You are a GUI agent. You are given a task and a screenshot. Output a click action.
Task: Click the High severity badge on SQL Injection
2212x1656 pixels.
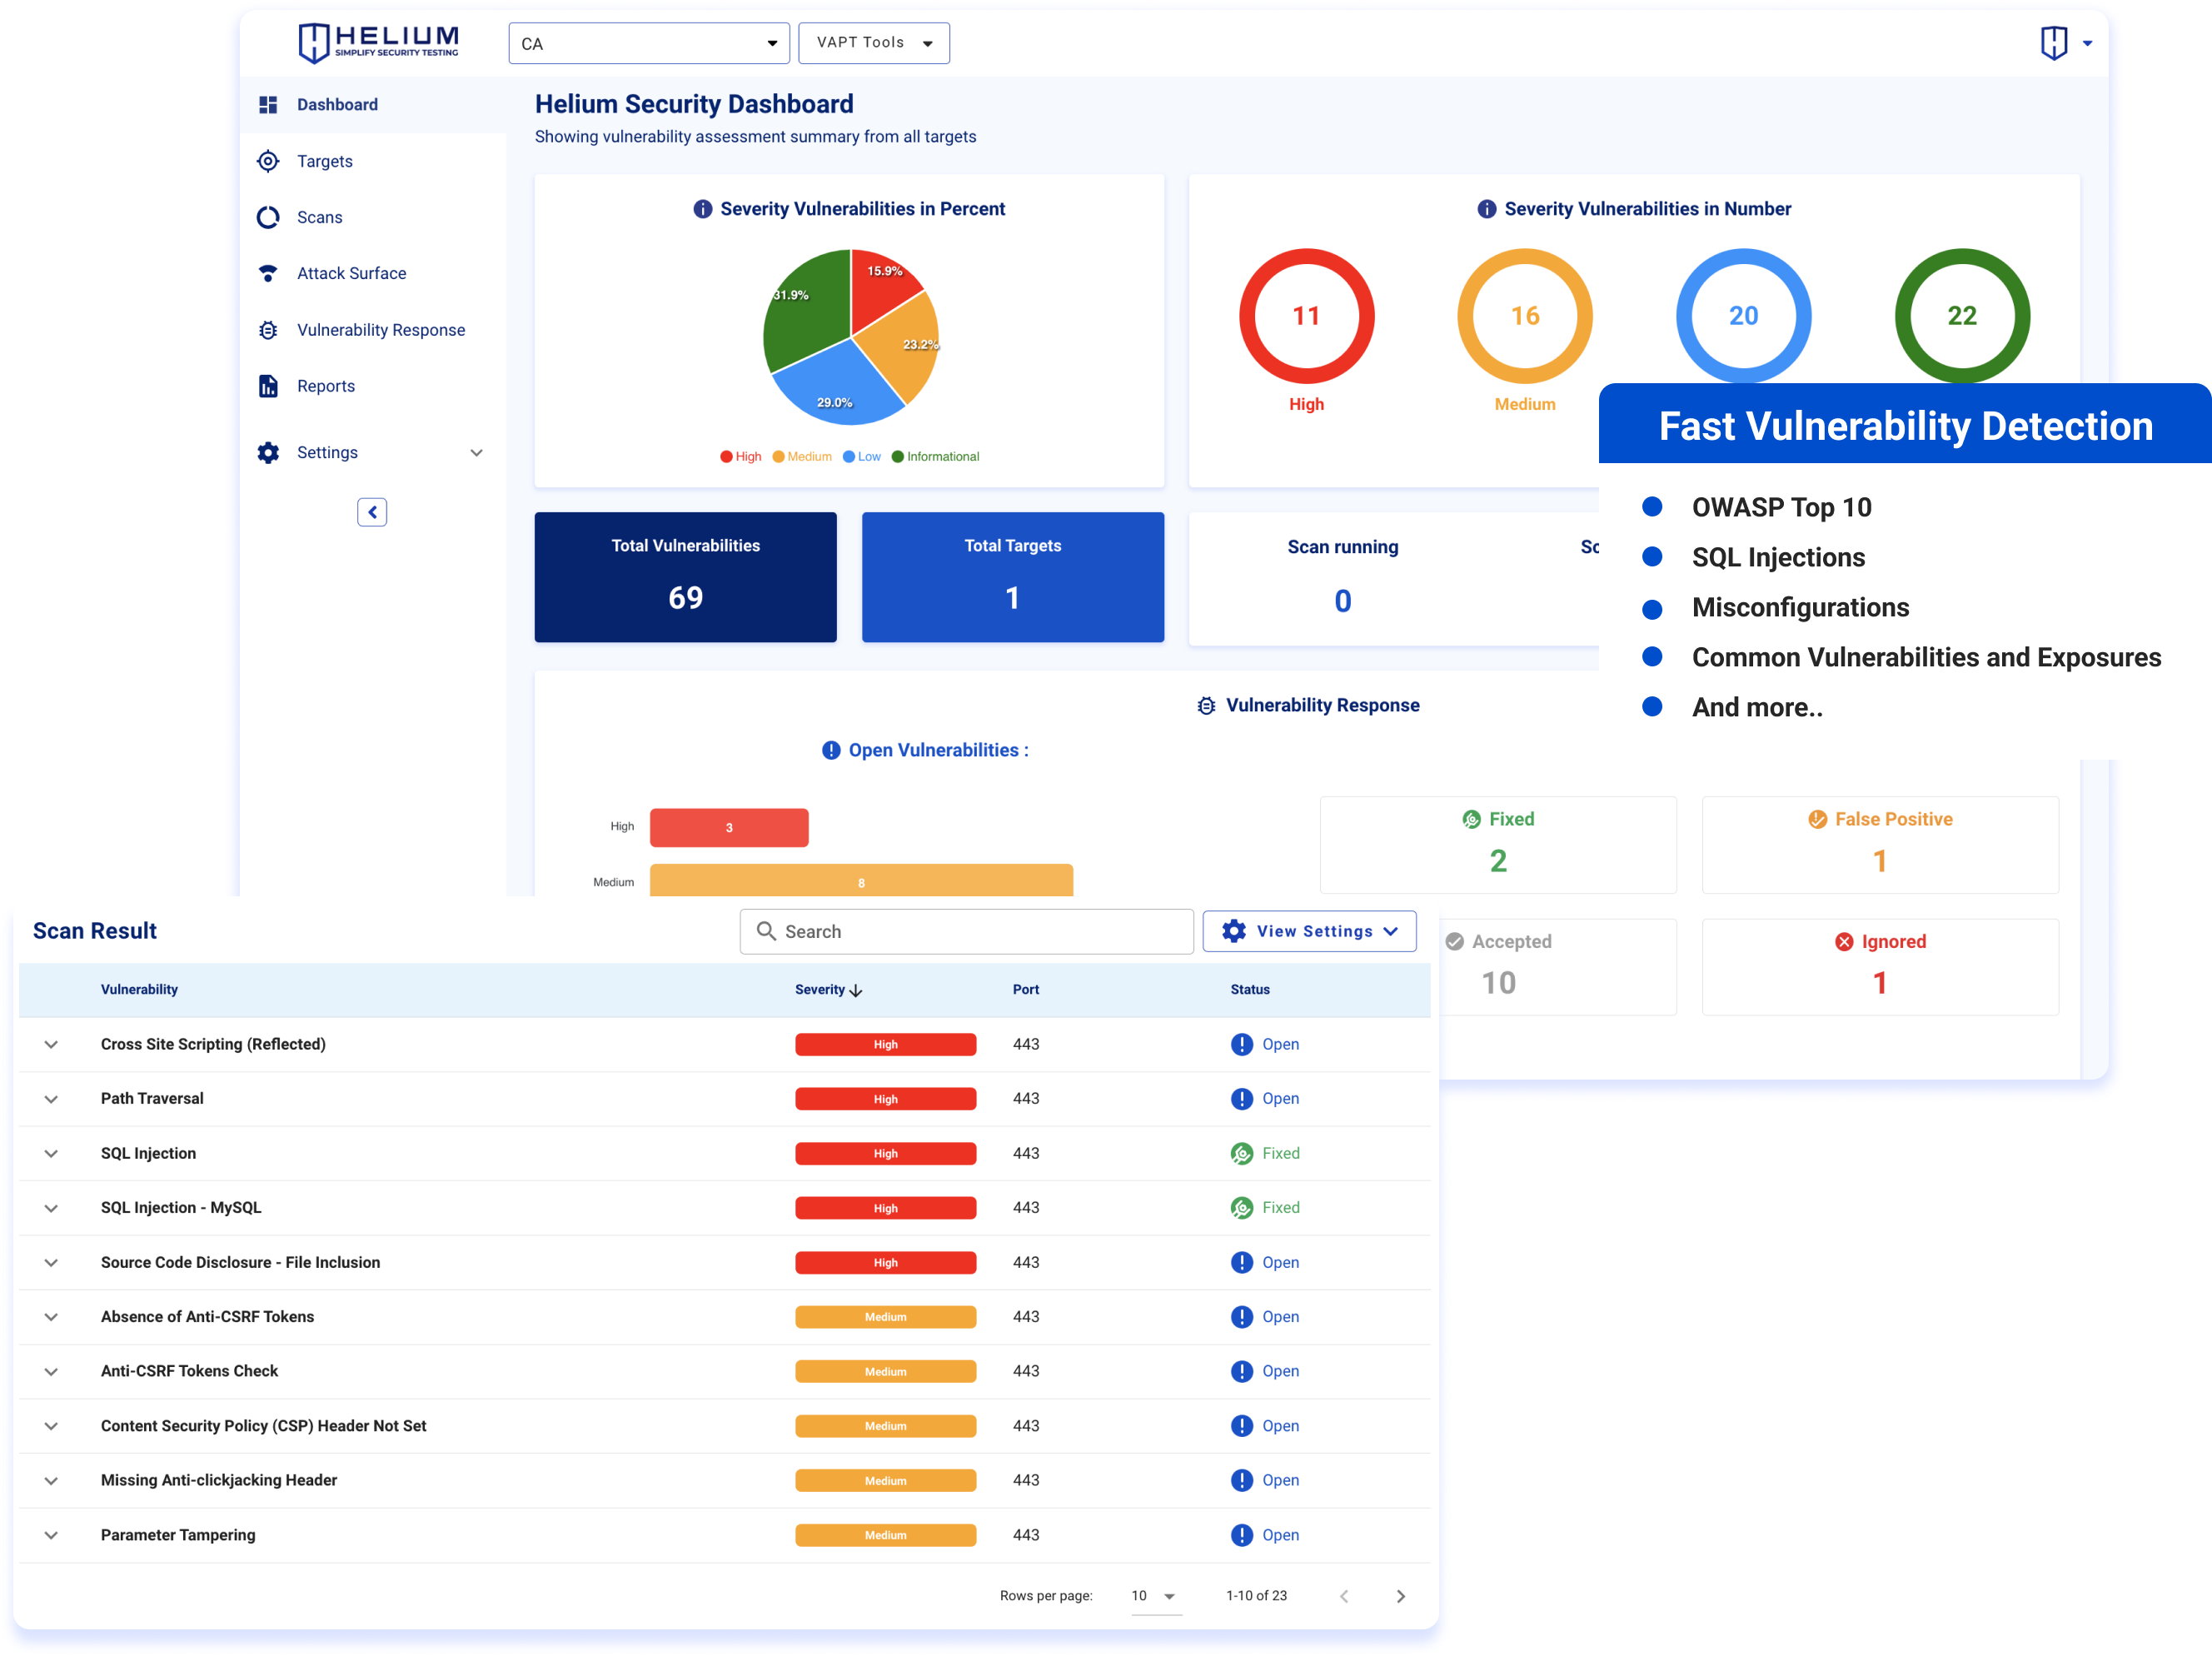pyautogui.click(x=885, y=1153)
